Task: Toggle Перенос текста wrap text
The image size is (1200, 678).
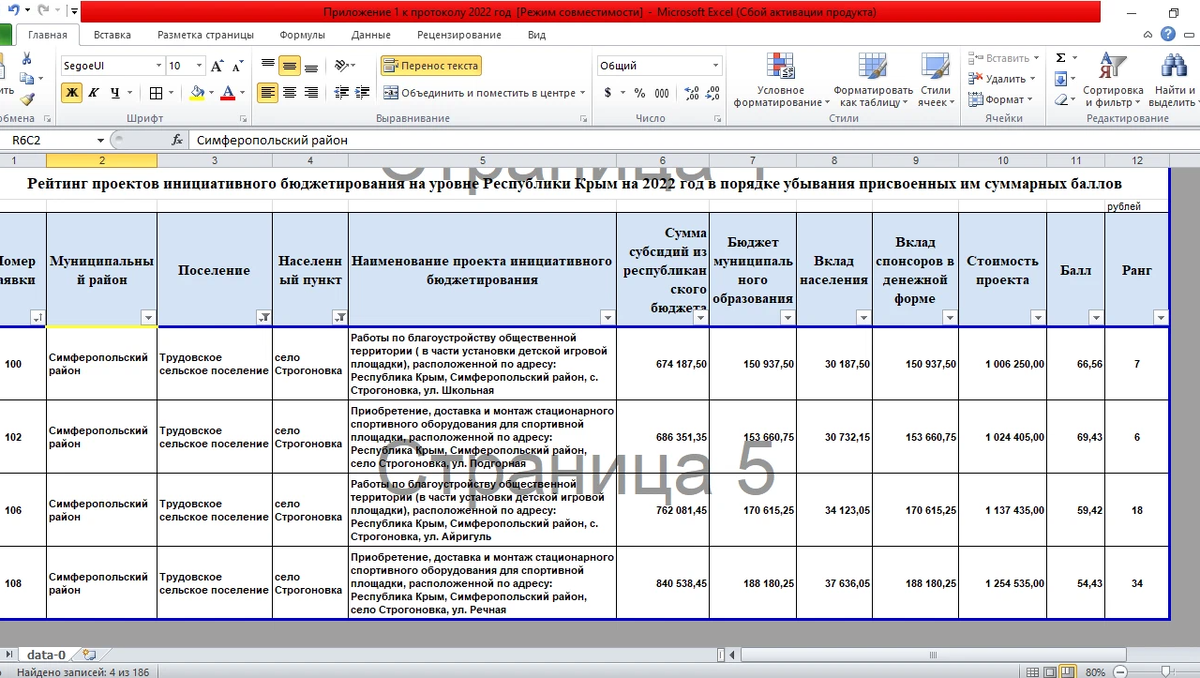Action: tap(431, 66)
